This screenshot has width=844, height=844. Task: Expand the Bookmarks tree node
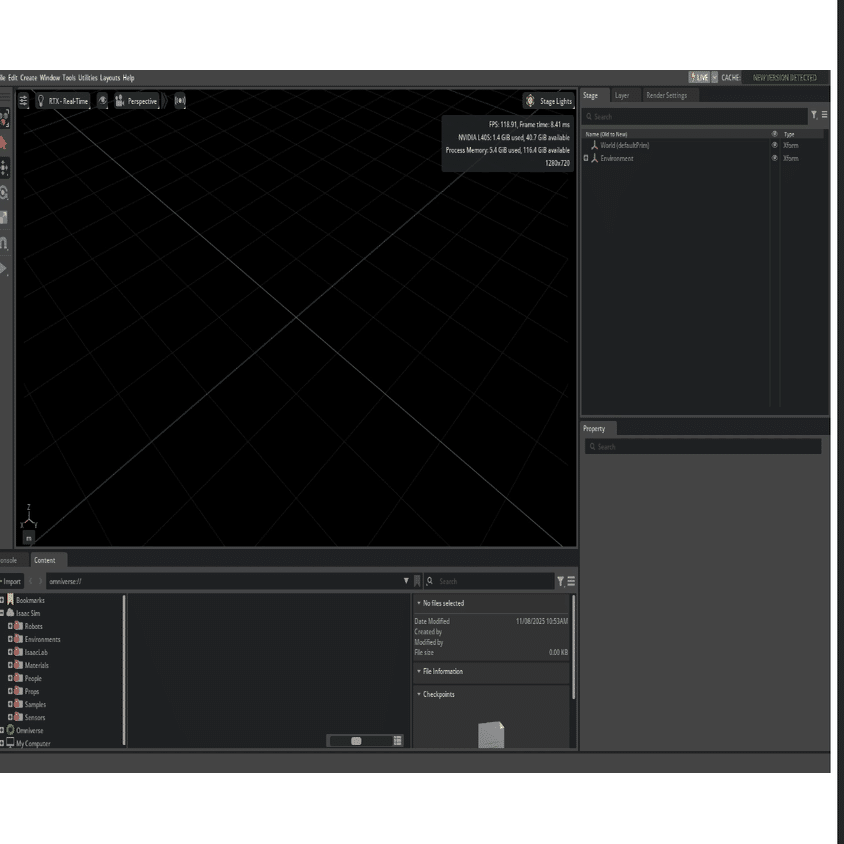pyautogui.click(x=2, y=600)
